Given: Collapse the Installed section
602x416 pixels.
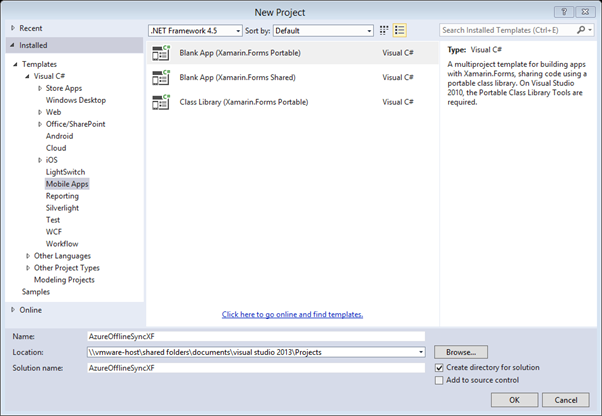Looking at the screenshot, I should (12, 45).
